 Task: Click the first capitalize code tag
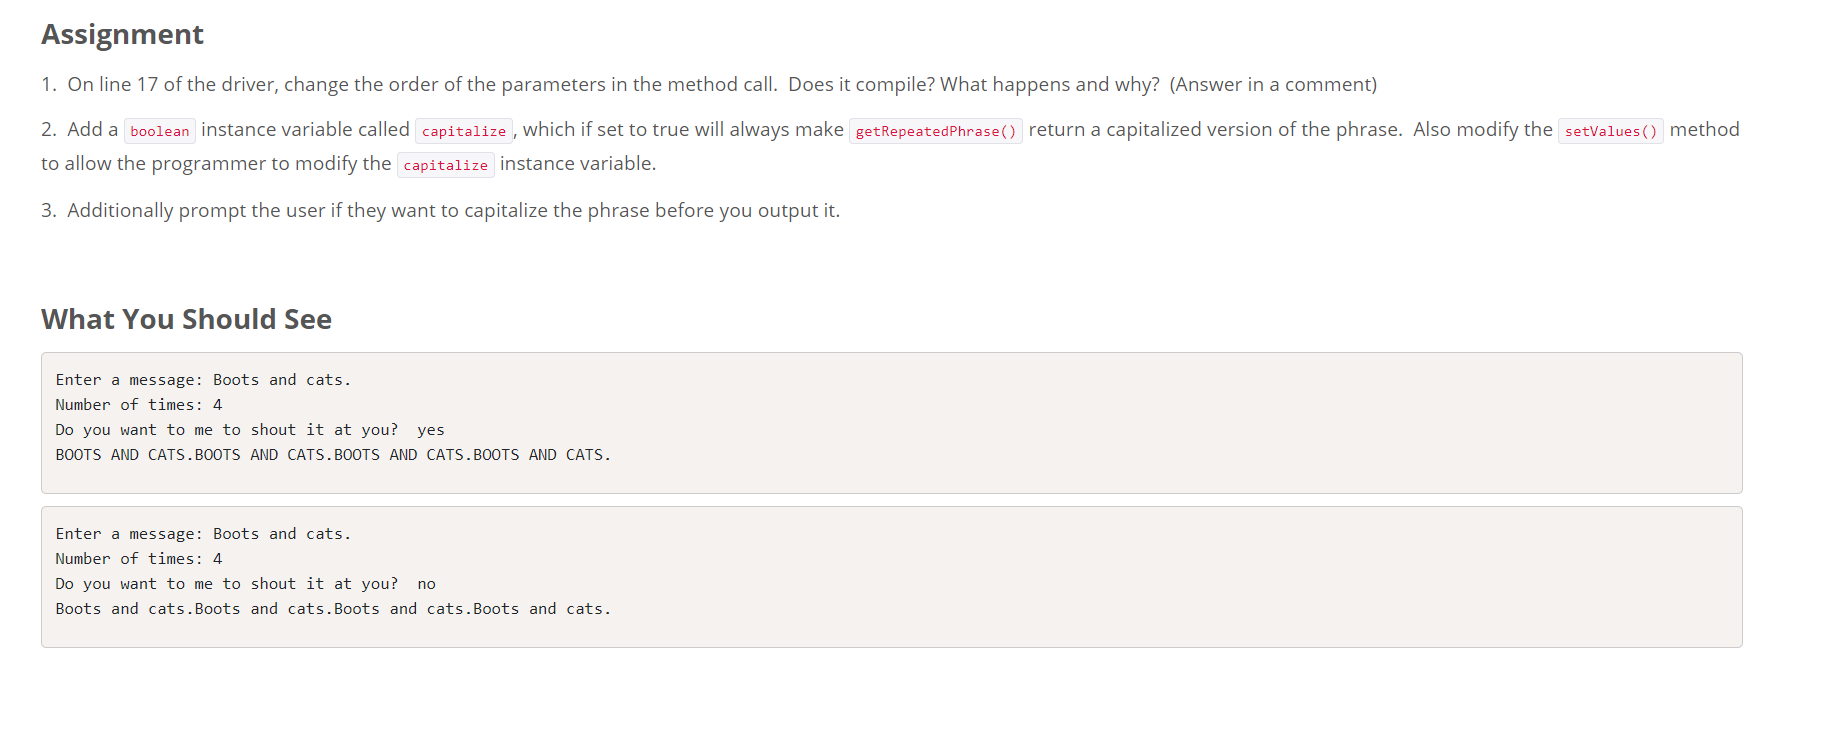click(x=464, y=131)
